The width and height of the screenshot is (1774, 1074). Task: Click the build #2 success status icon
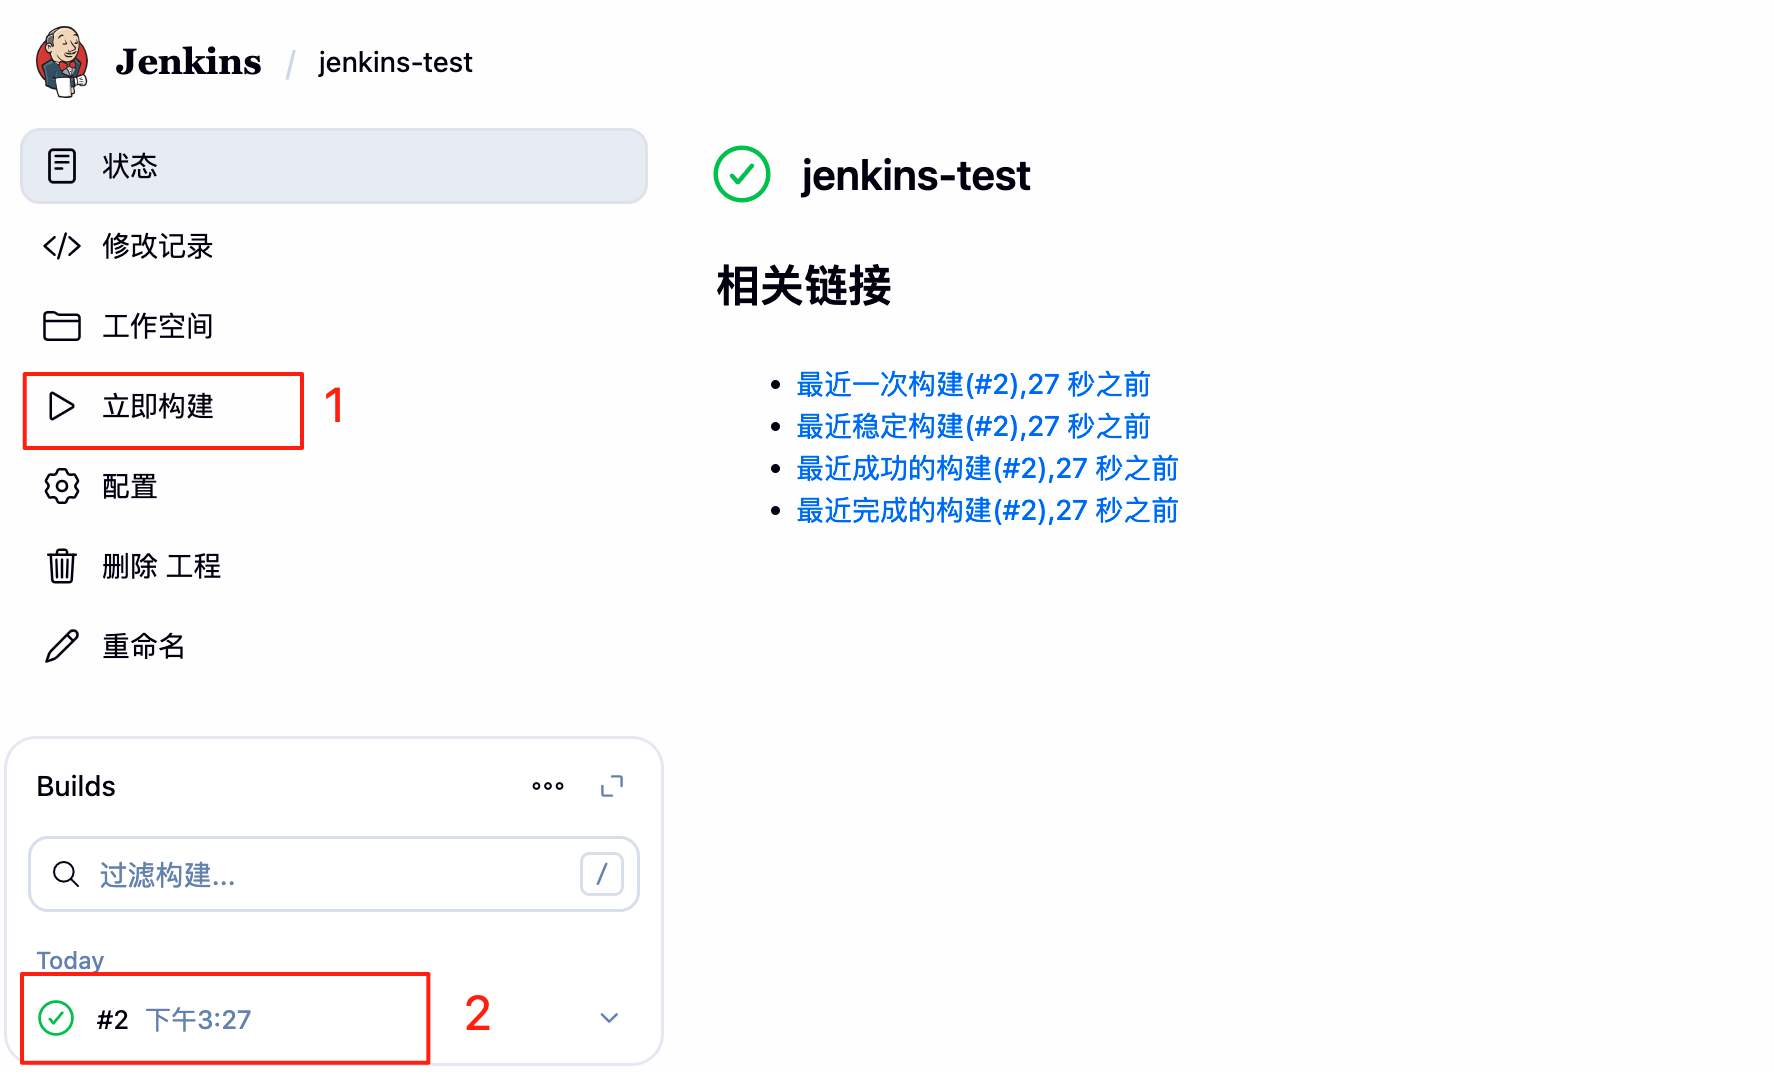point(56,1018)
